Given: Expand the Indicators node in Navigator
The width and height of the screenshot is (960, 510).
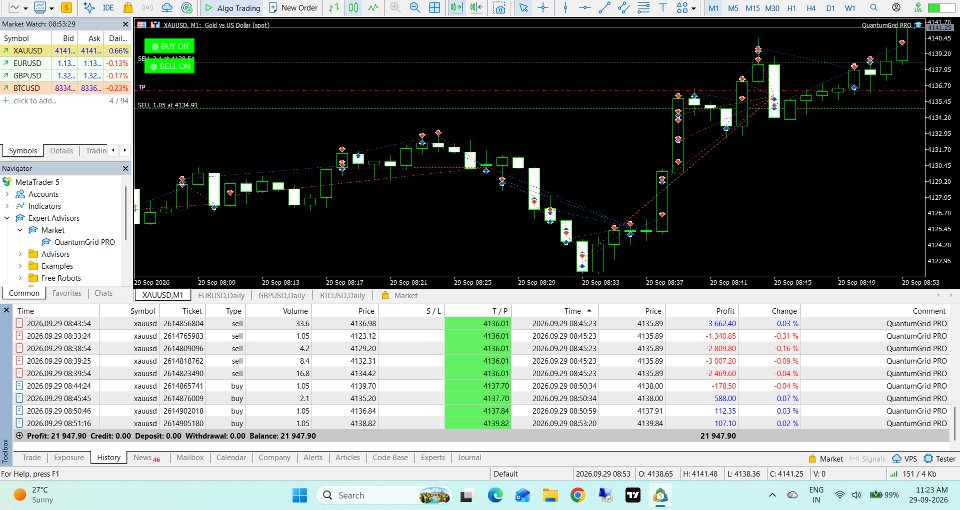Looking at the screenshot, I should (x=7, y=206).
